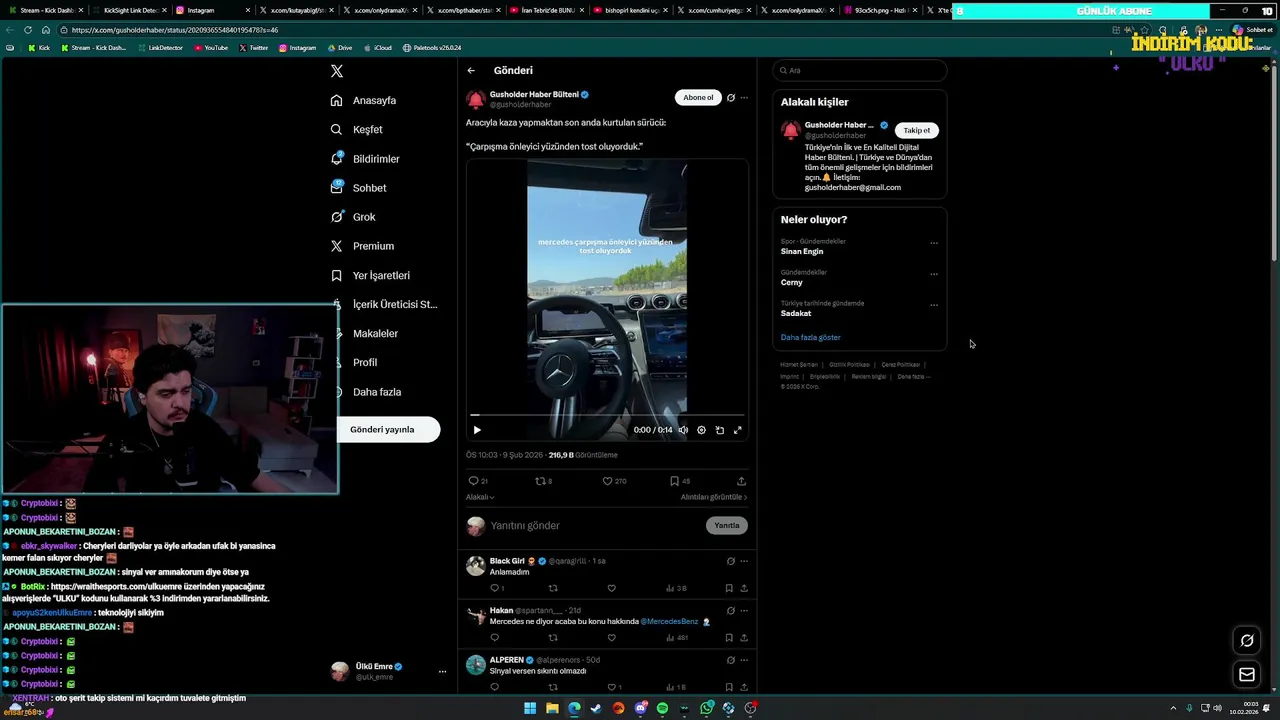Bookmark the main post (45 bookmarks)
The height and width of the screenshot is (720, 1280).
coord(680,481)
